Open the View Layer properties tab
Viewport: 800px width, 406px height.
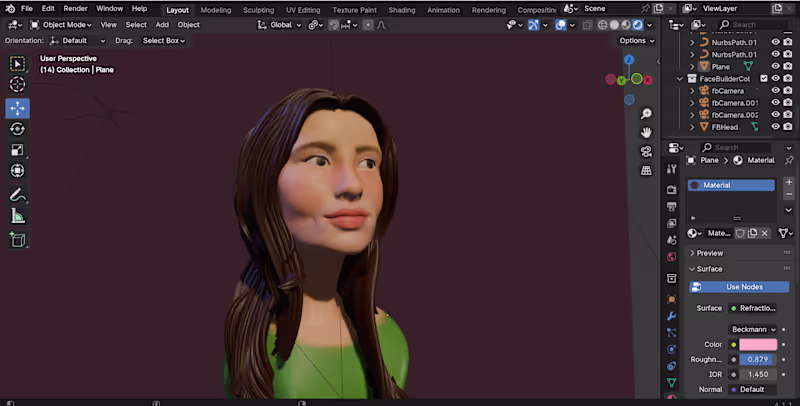point(671,223)
